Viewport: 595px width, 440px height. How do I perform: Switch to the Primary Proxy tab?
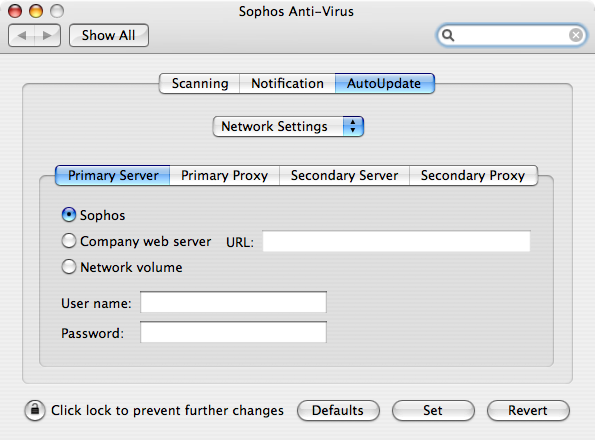(224, 175)
